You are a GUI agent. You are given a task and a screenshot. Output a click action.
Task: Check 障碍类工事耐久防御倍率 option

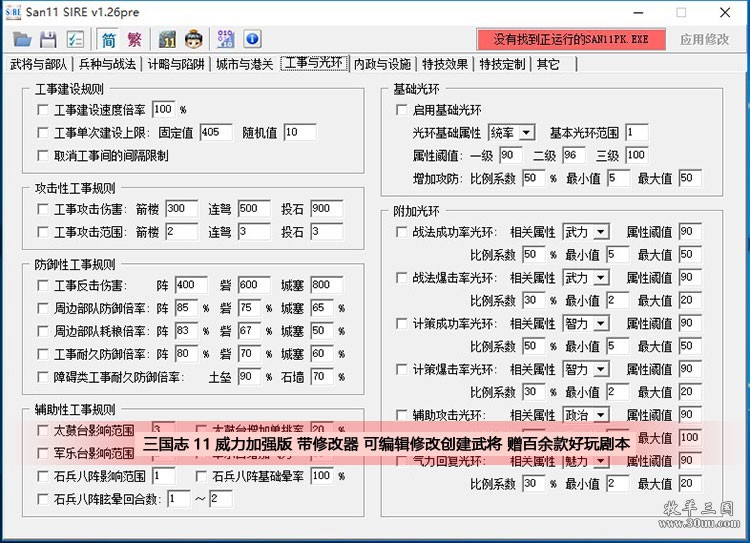[x=43, y=377]
